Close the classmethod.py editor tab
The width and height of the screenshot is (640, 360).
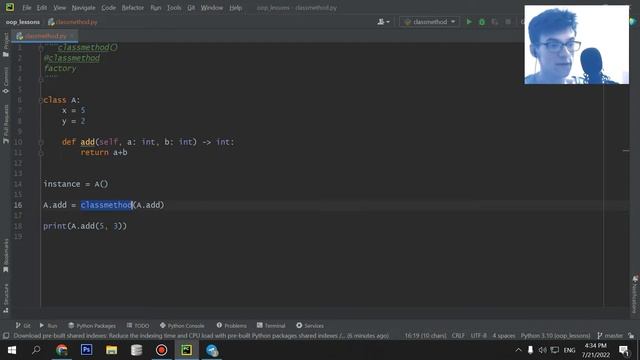[x=72, y=36]
